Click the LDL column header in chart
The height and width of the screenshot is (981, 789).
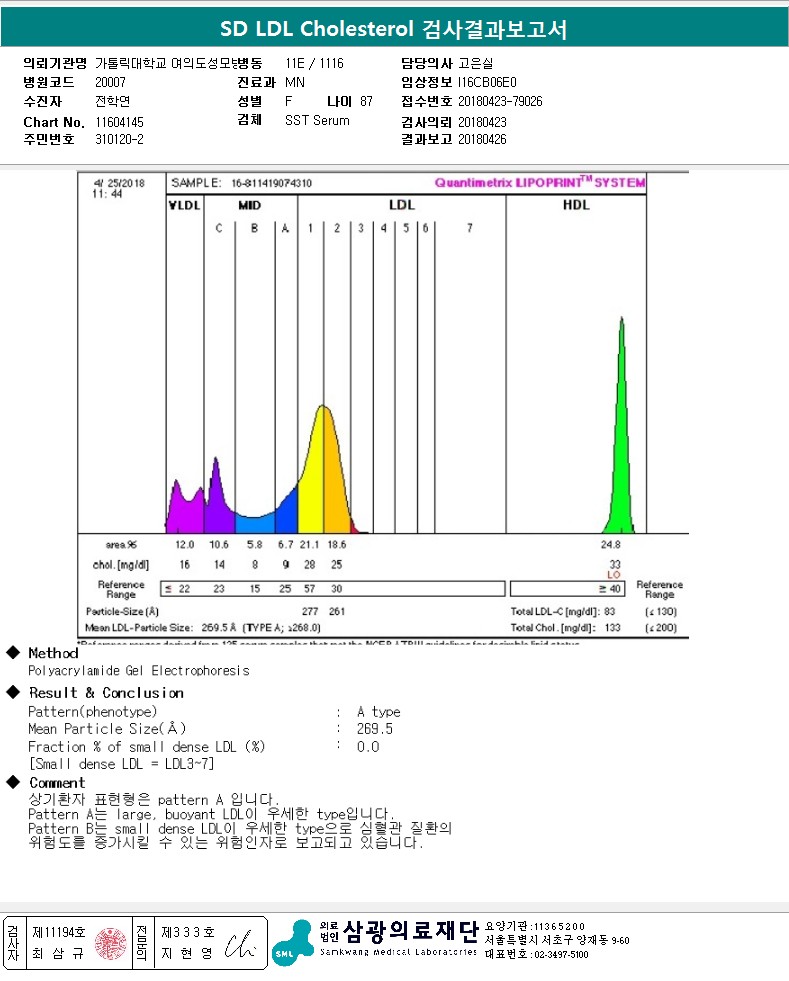[x=402, y=205]
